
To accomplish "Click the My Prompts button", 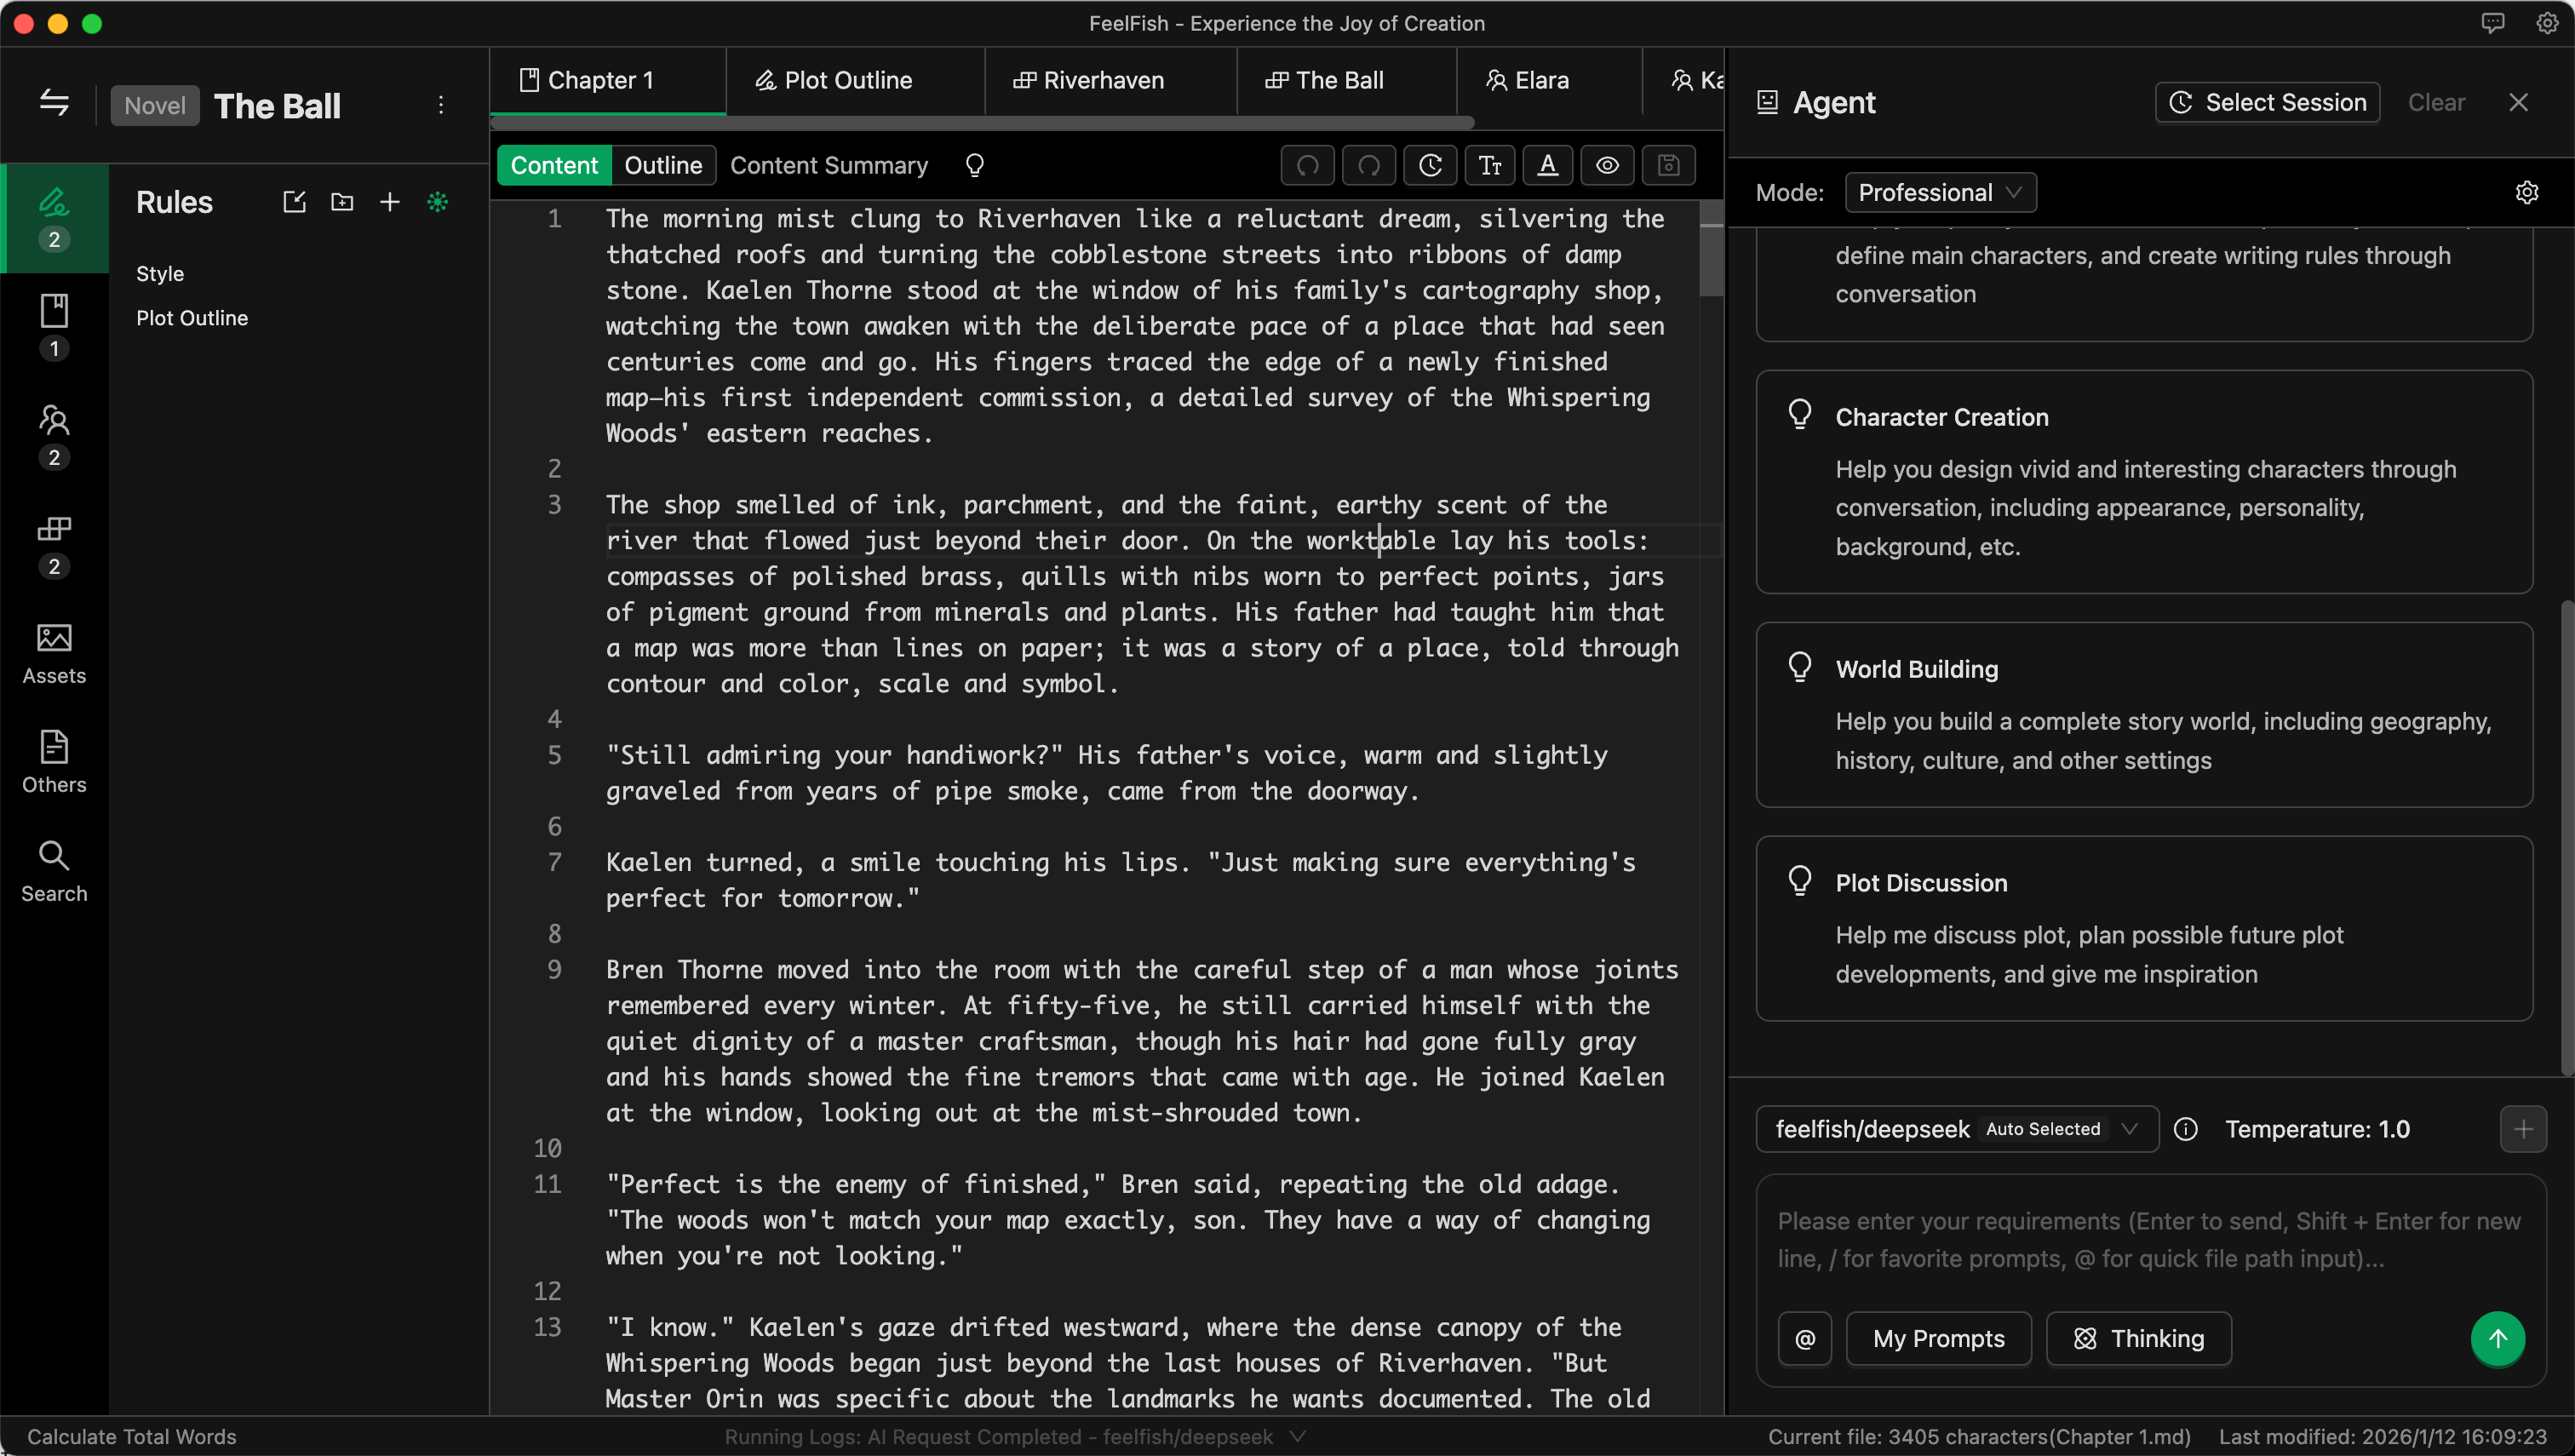I will click(1937, 1338).
